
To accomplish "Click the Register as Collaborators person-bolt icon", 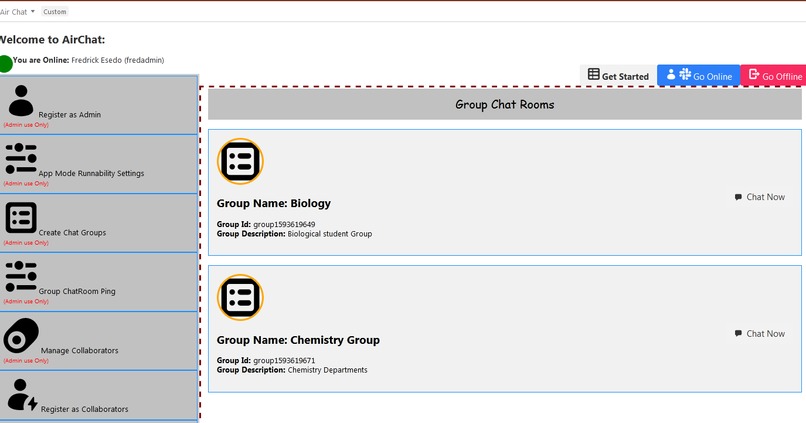I will [23, 395].
